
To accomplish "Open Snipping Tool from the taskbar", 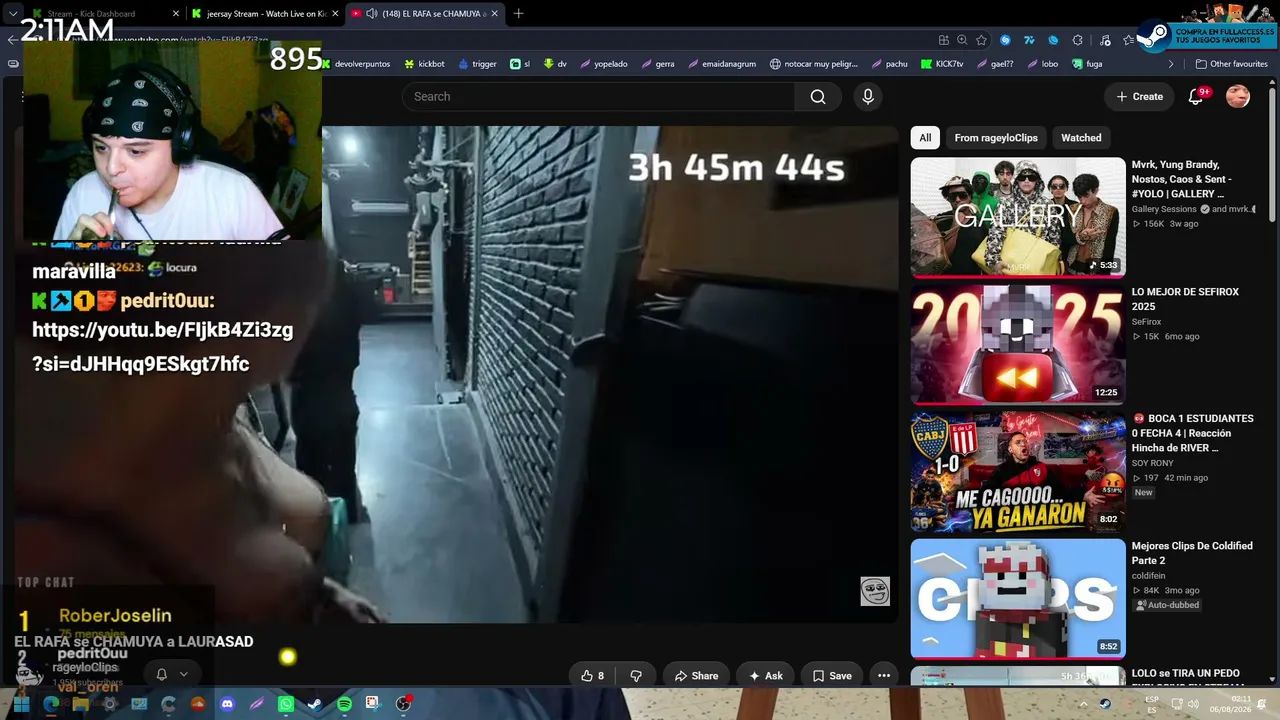I will coord(373,704).
